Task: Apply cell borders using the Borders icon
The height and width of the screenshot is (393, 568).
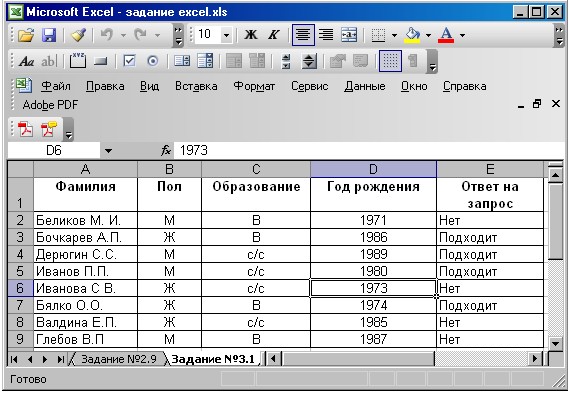Action: click(x=378, y=35)
